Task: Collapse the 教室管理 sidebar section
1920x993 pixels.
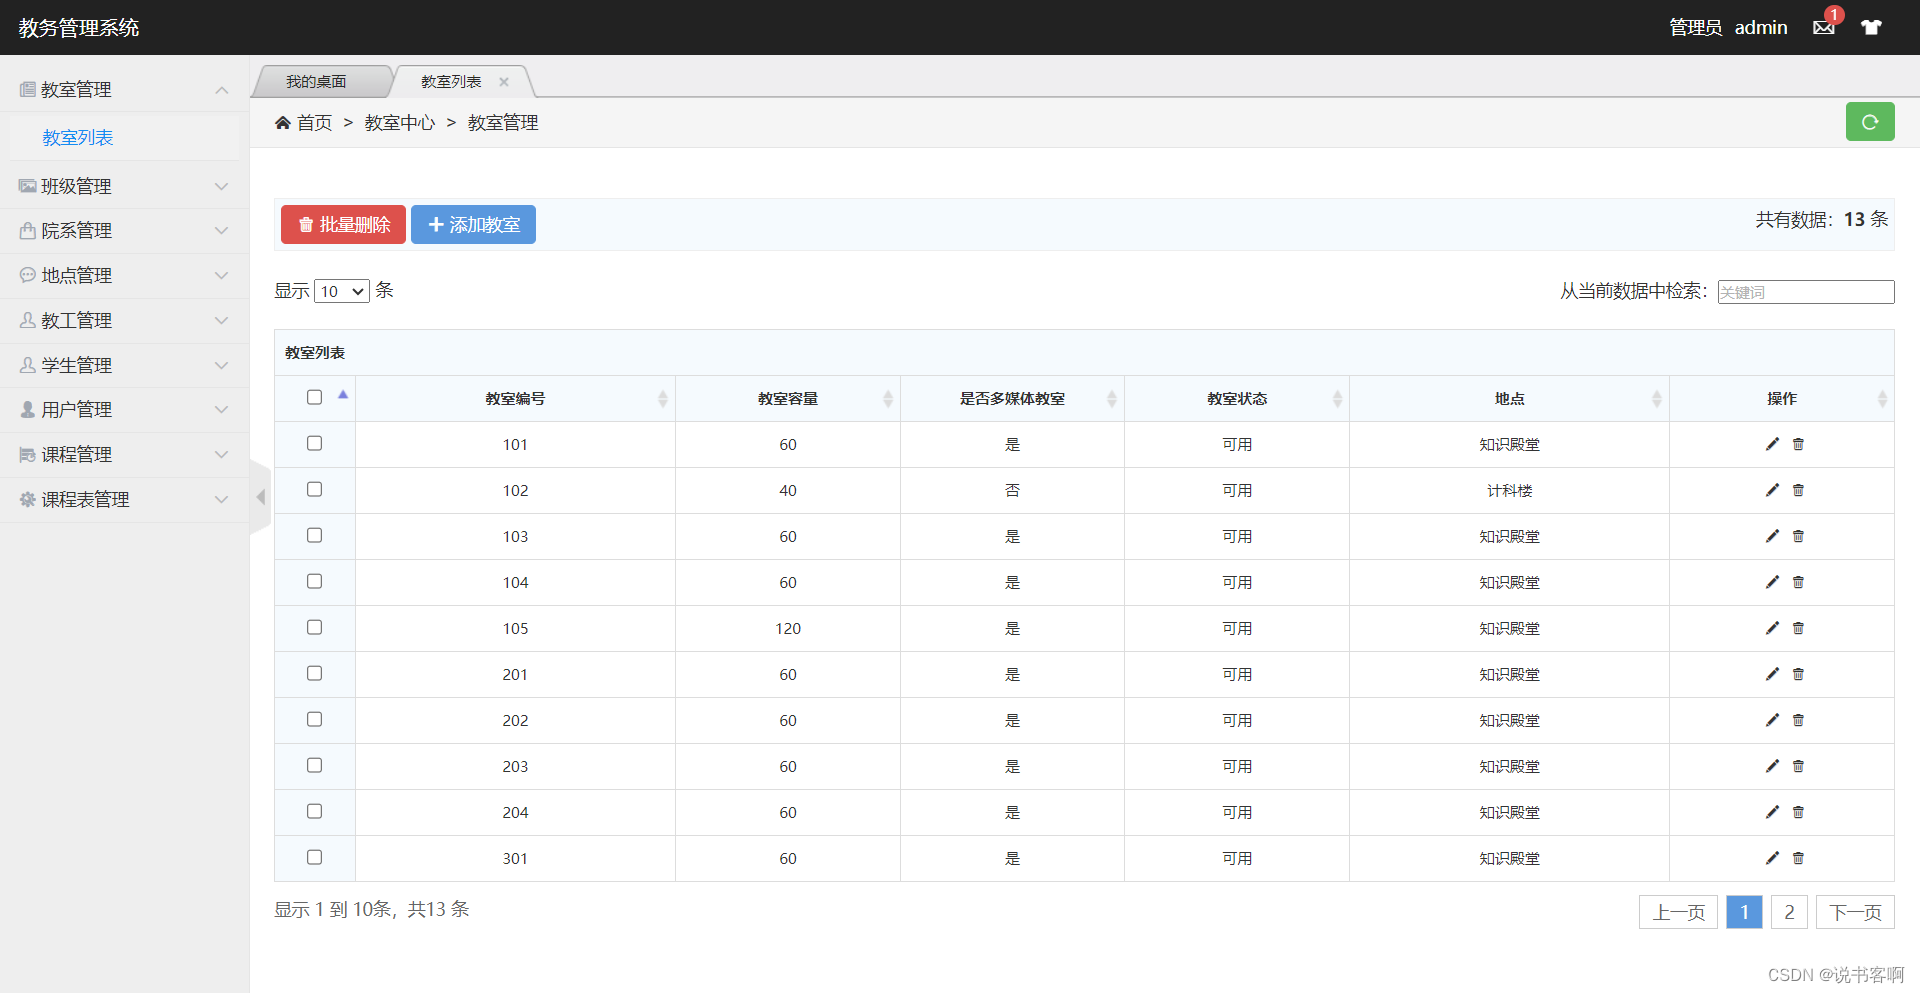Action: pyautogui.click(x=124, y=89)
